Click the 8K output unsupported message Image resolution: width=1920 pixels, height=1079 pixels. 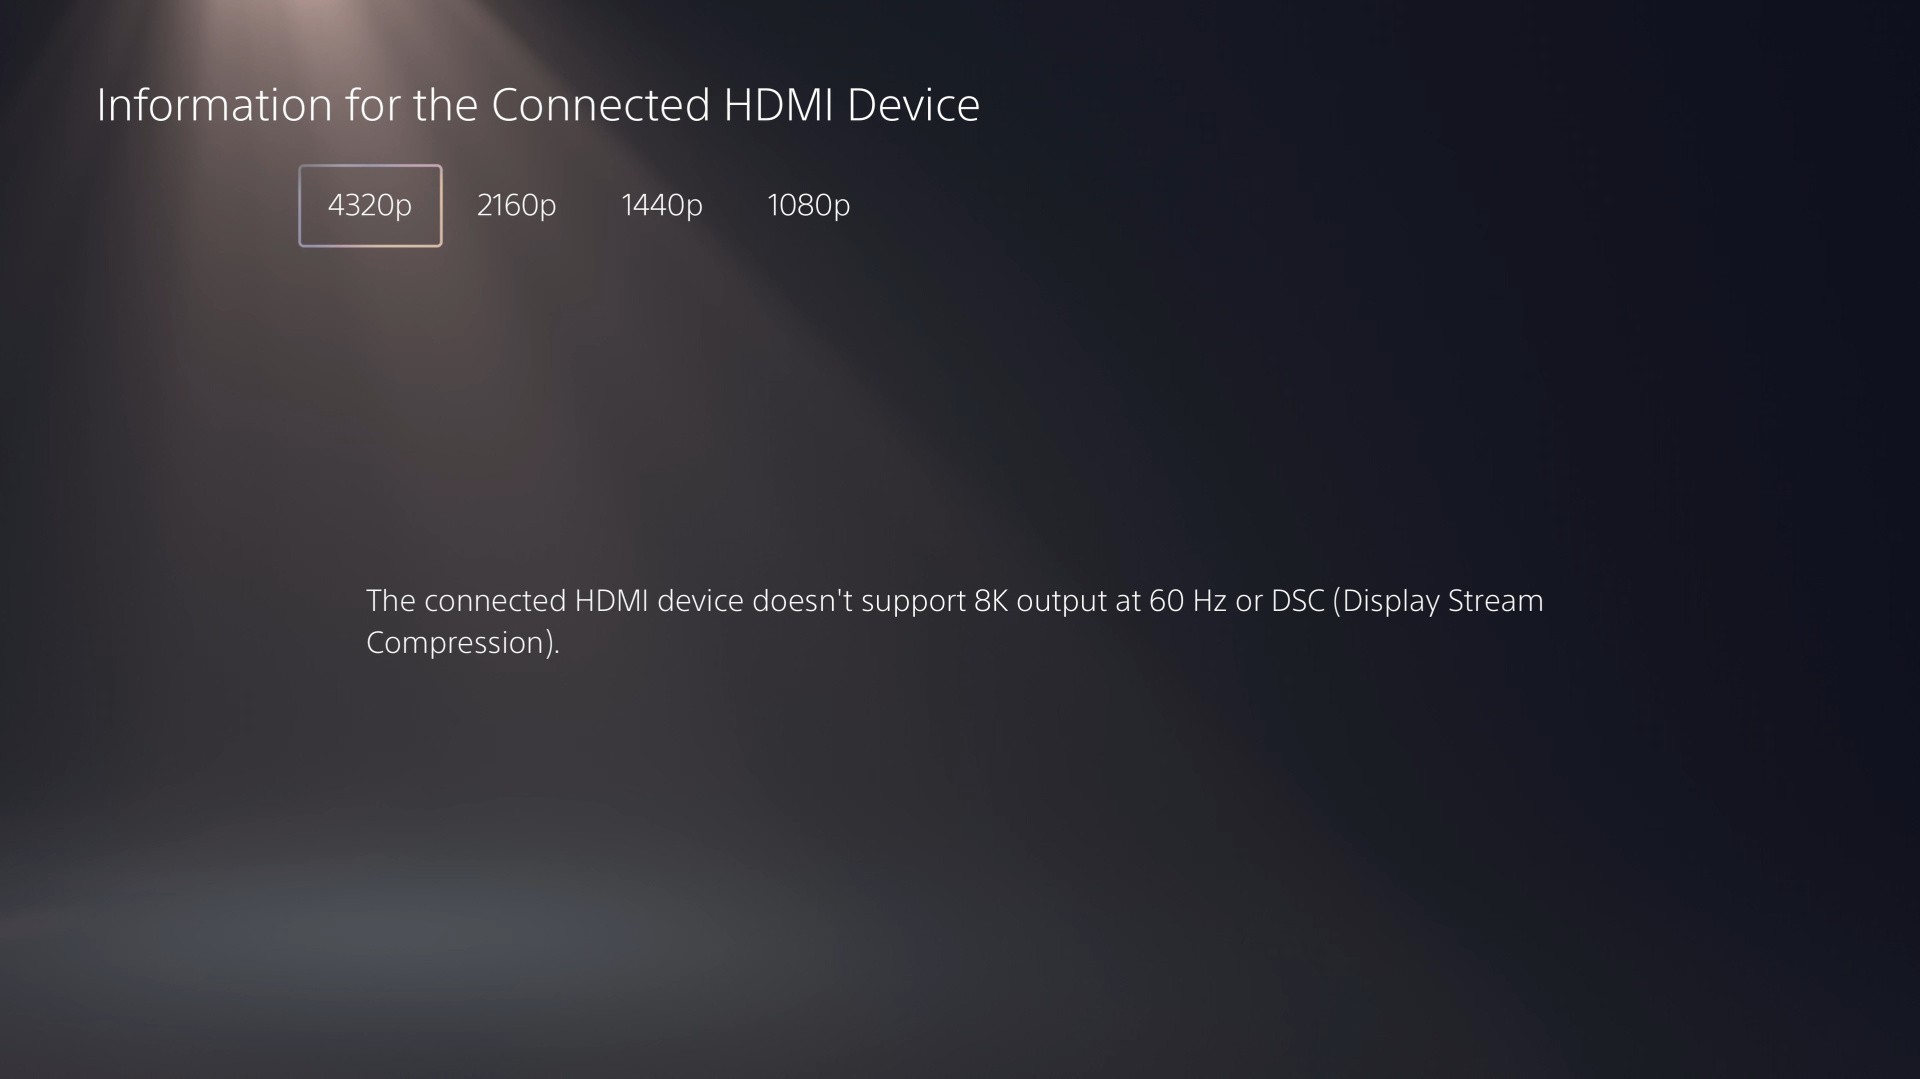[955, 621]
